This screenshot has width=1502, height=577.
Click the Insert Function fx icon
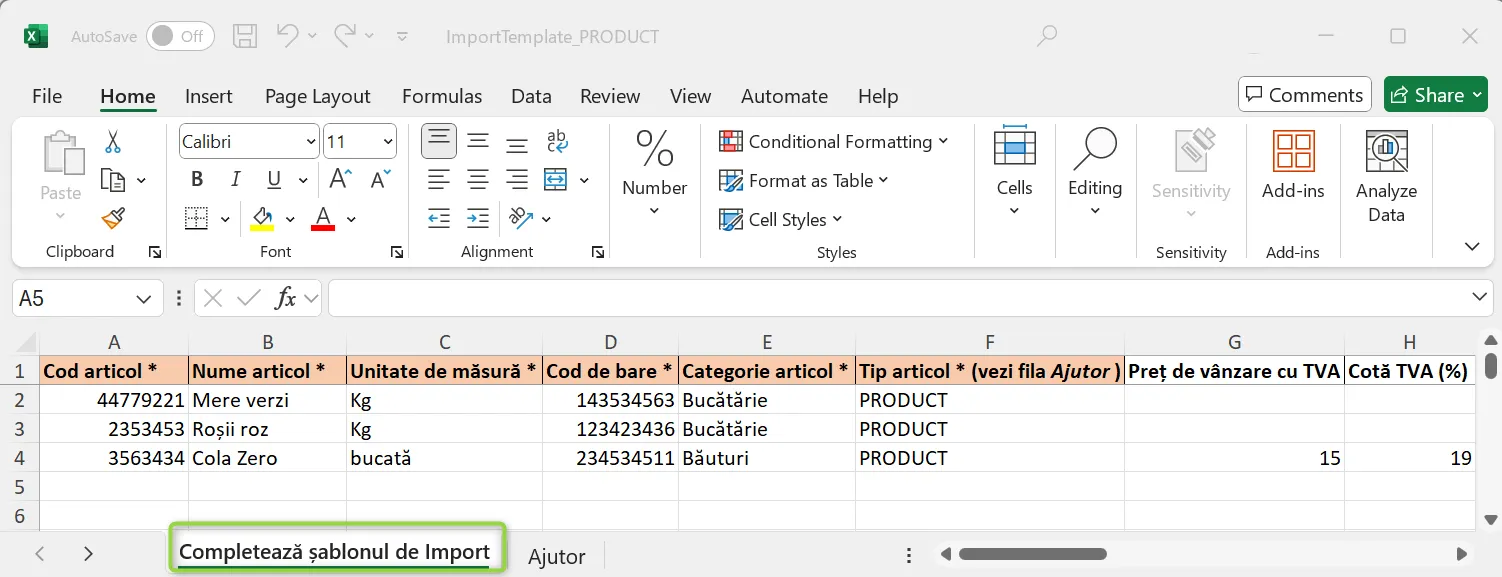[286, 297]
